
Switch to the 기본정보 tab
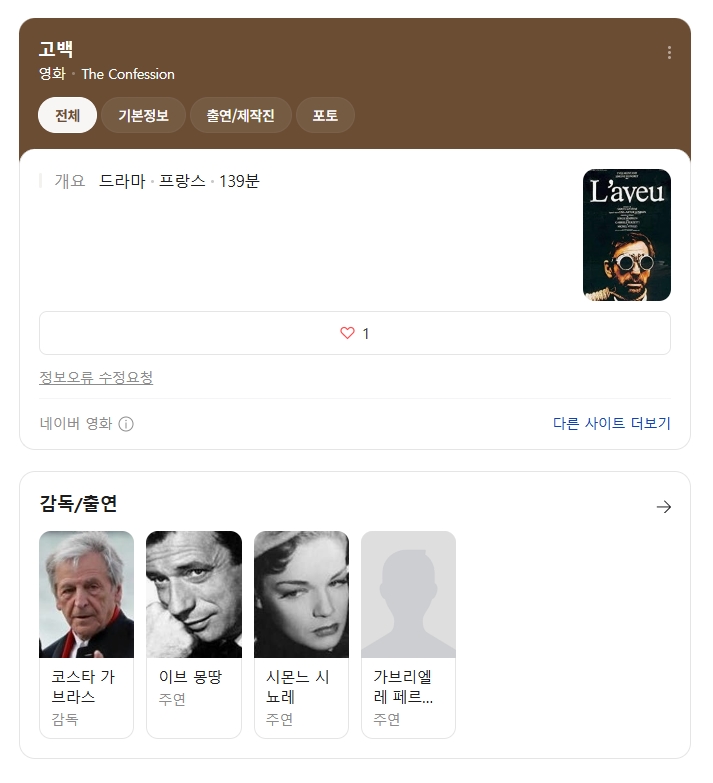[x=143, y=115]
